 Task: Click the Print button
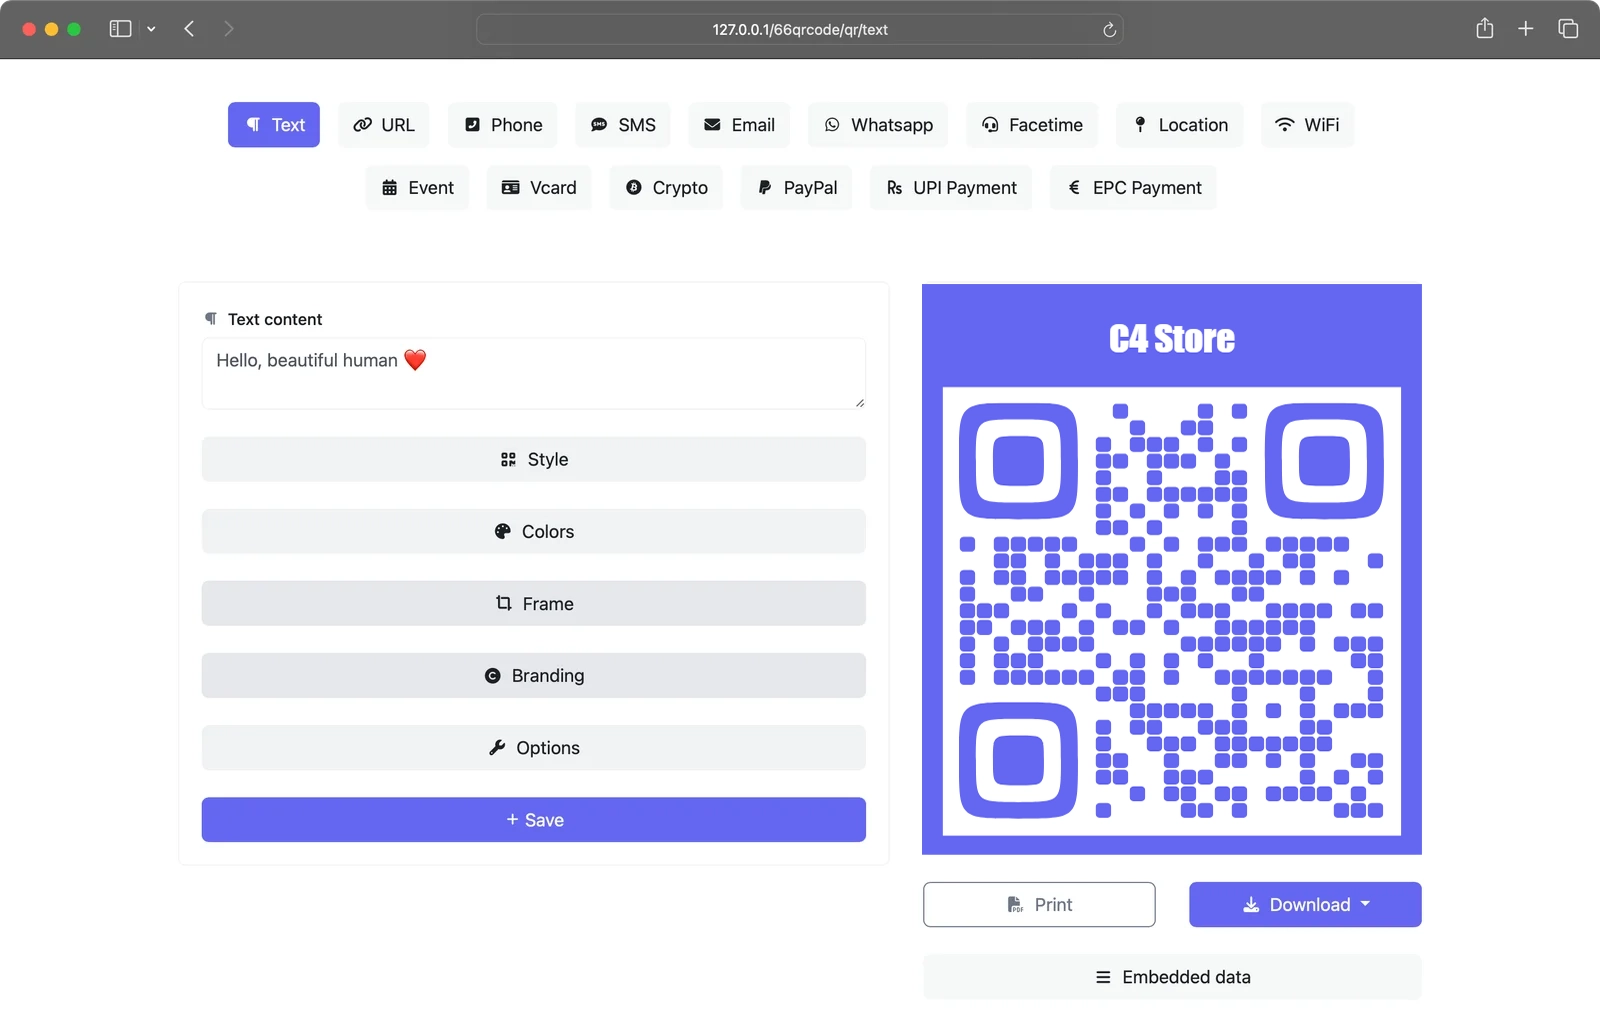[1039, 904]
